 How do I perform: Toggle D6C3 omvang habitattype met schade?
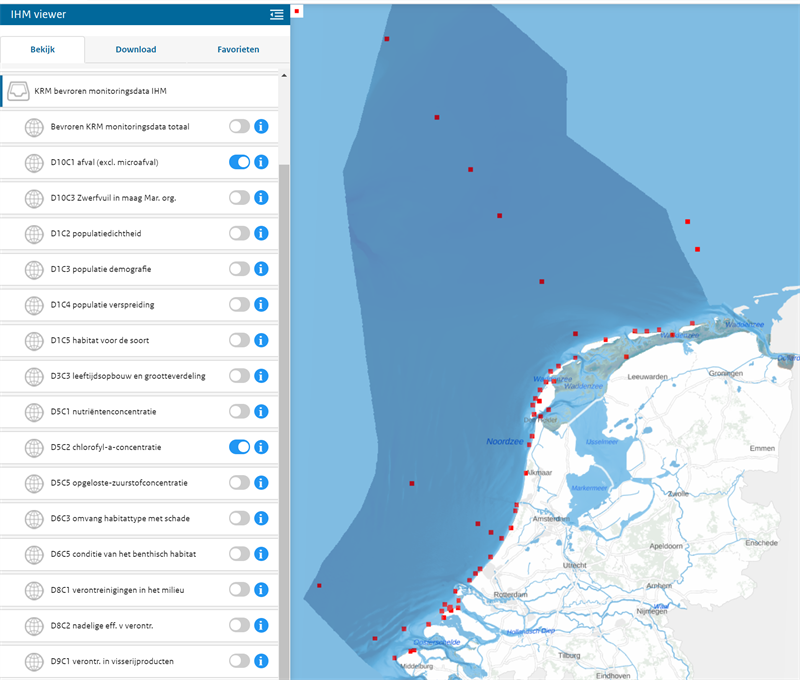[239, 518]
